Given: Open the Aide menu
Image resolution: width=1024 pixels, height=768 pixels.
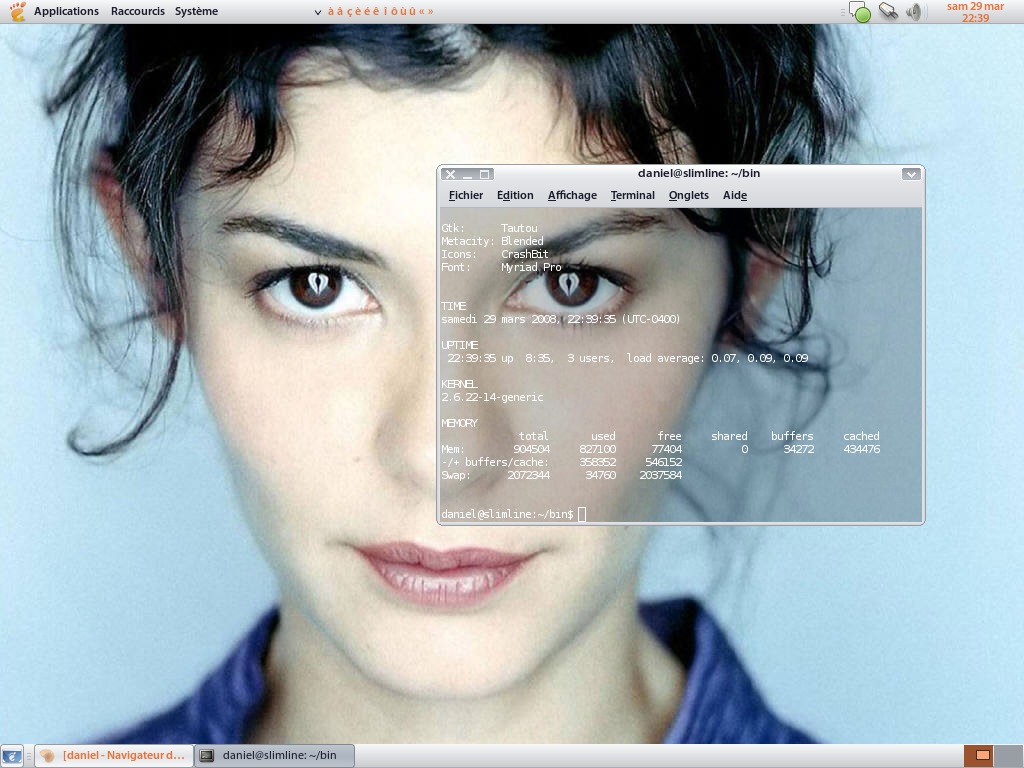Looking at the screenshot, I should [x=735, y=195].
